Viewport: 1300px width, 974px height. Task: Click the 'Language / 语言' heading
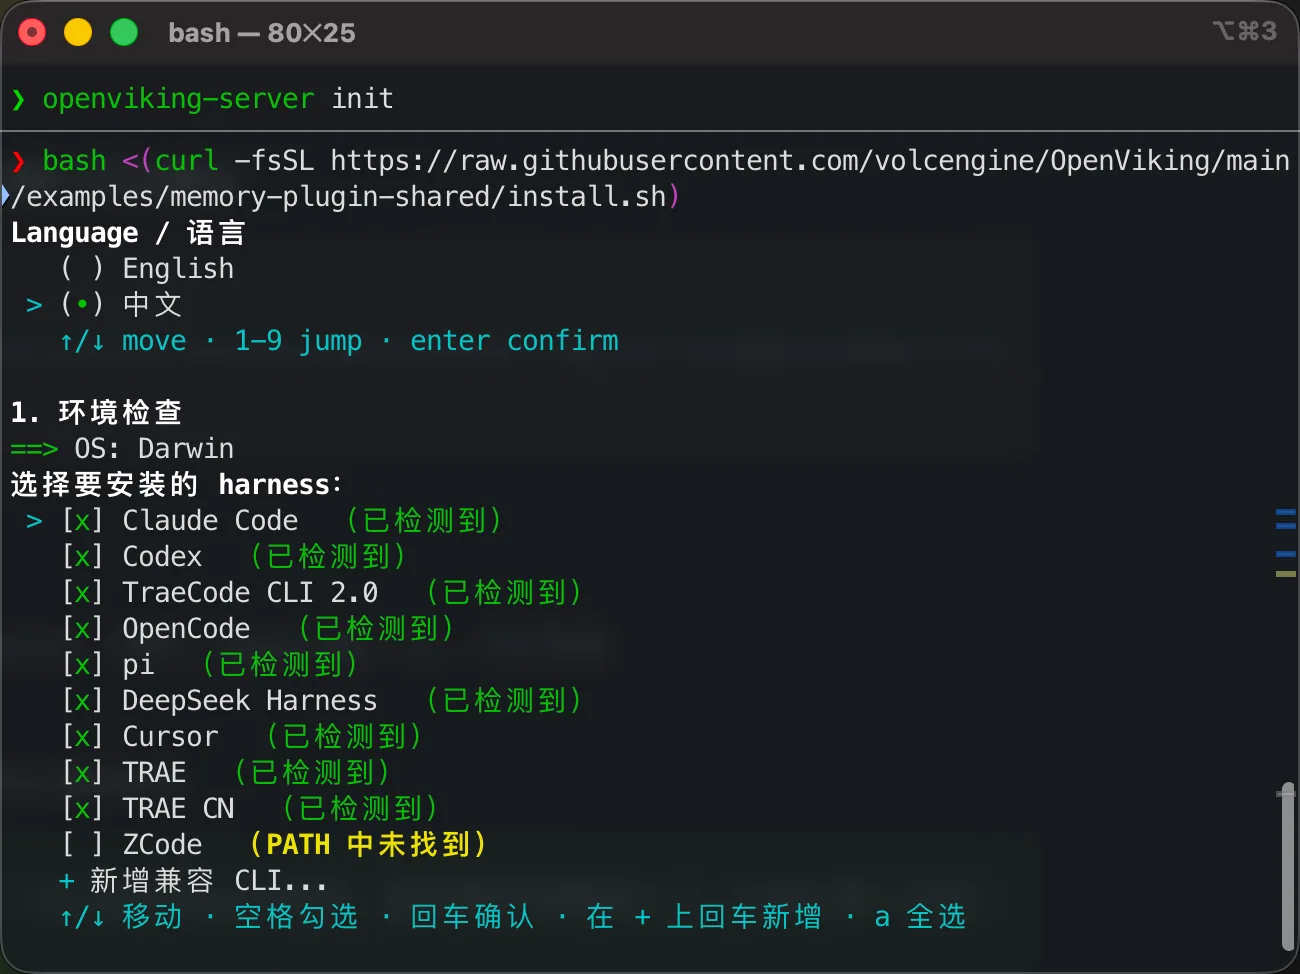(x=128, y=233)
